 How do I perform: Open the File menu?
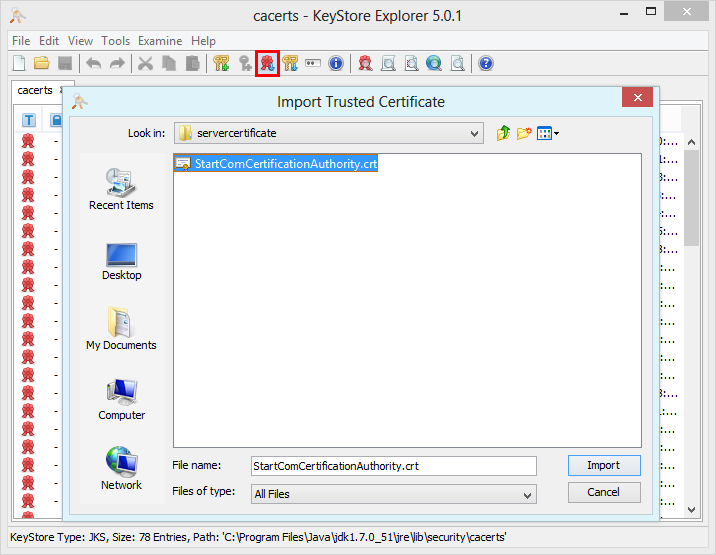(21, 41)
